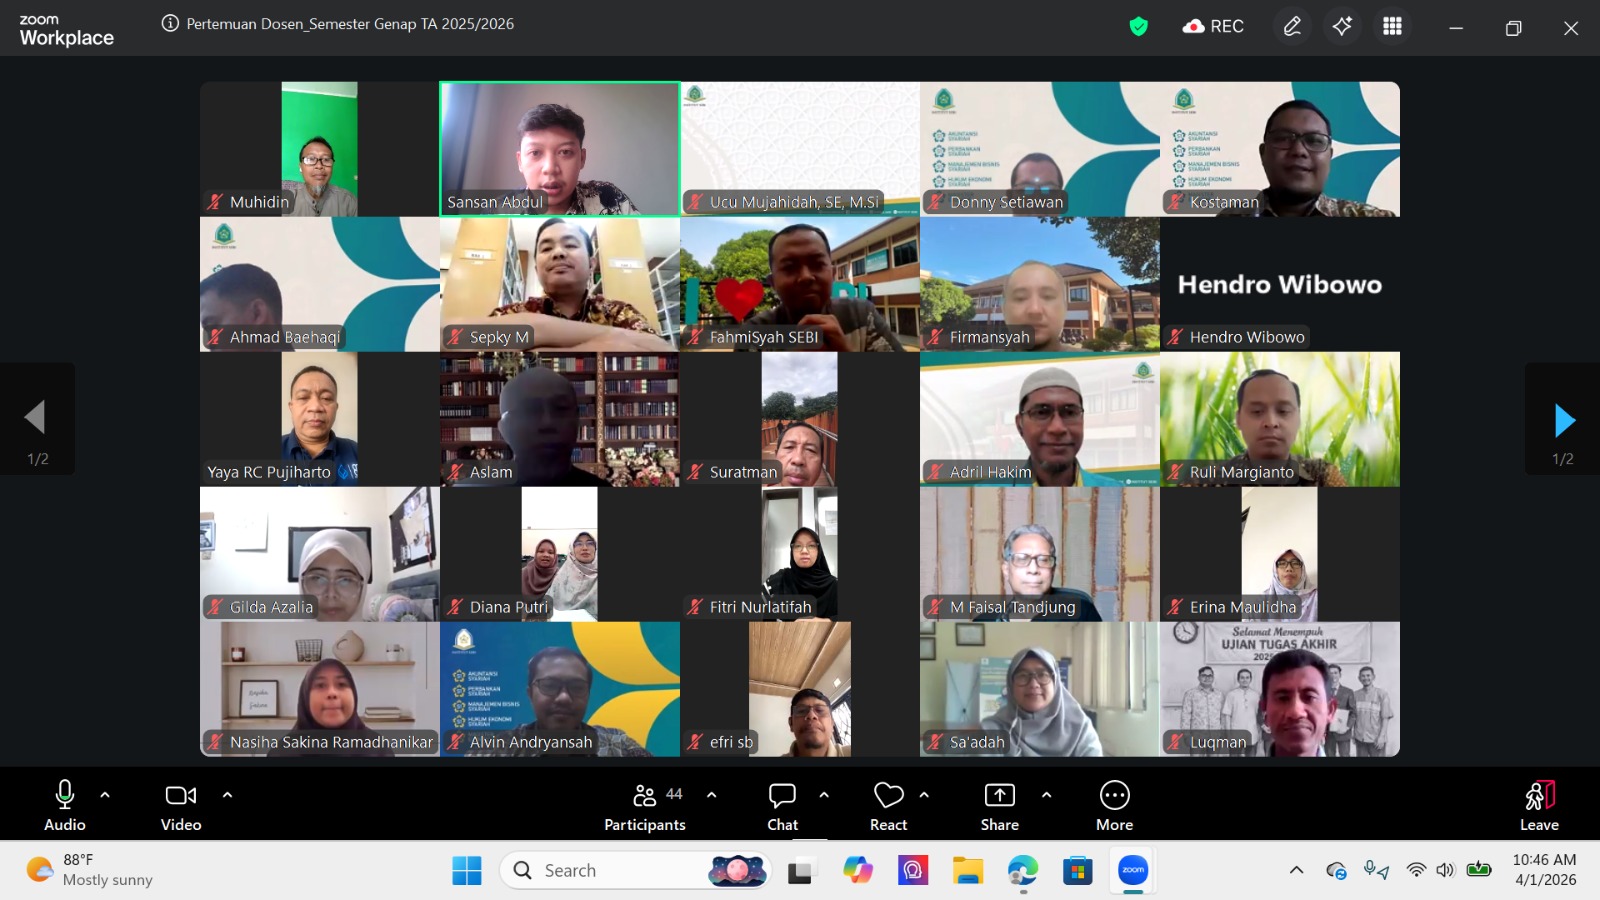Open the React heart menu
The height and width of the screenshot is (900, 1600).
(888, 806)
